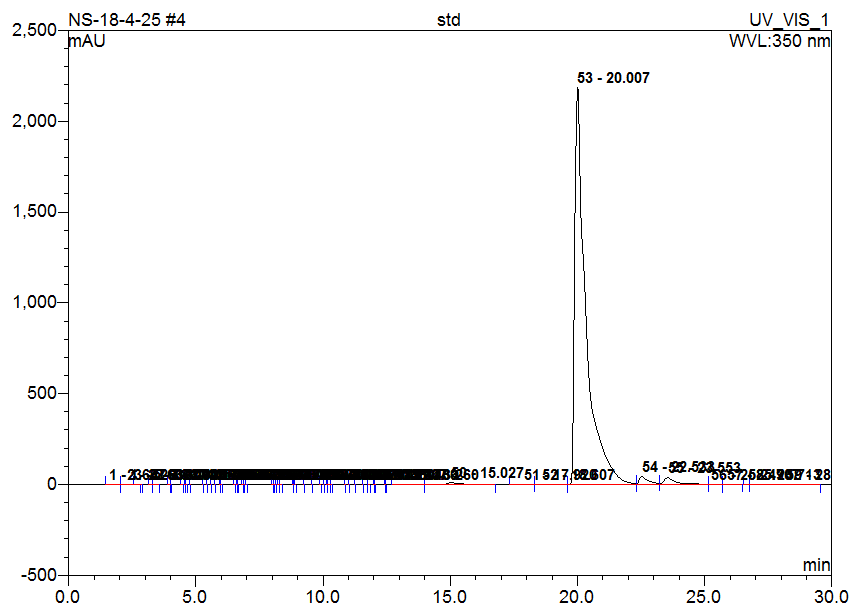Click the std title at top center
This screenshot has height=616, width=859.
pos(449,20)
